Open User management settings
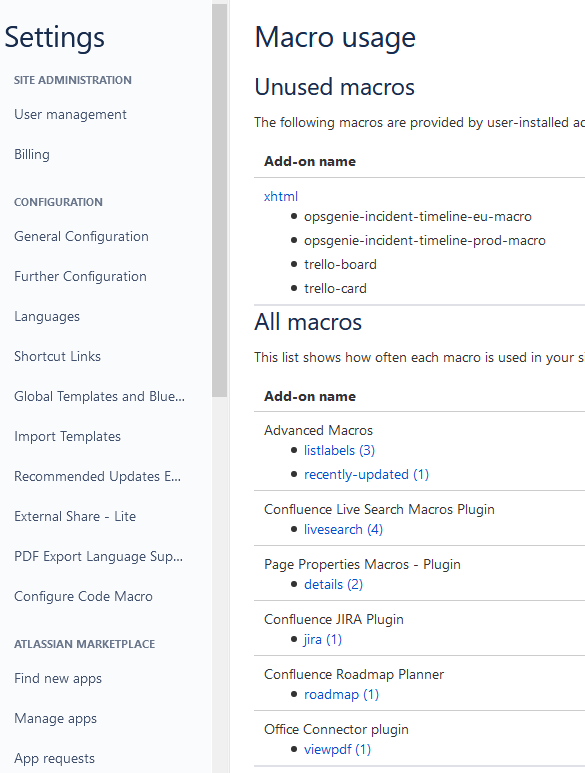Viewport: 585px width, 773px height. coord(70,114)
